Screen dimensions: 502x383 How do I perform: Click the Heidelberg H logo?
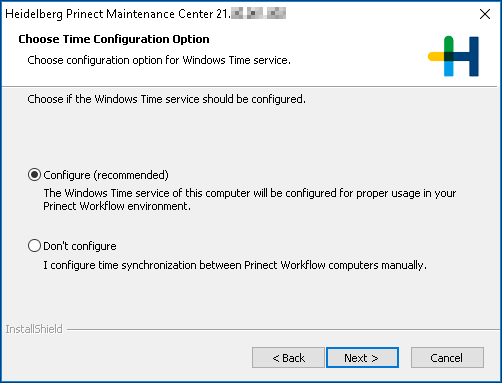(x=453, y=56)
